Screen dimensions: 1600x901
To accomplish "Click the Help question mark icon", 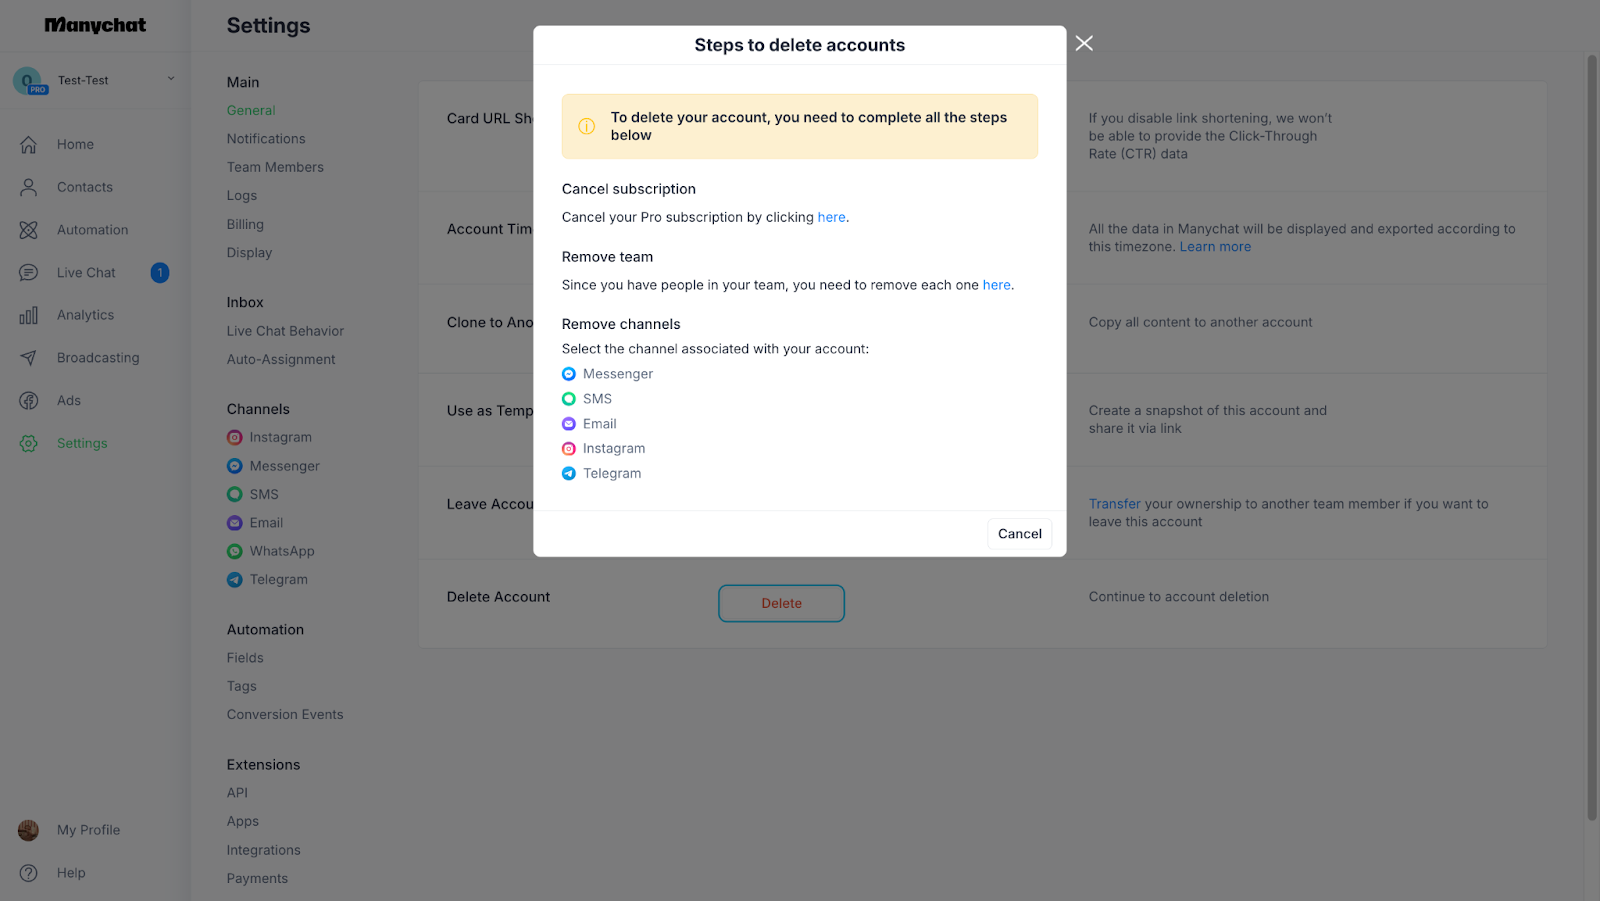I will click(x=28, y=873).
